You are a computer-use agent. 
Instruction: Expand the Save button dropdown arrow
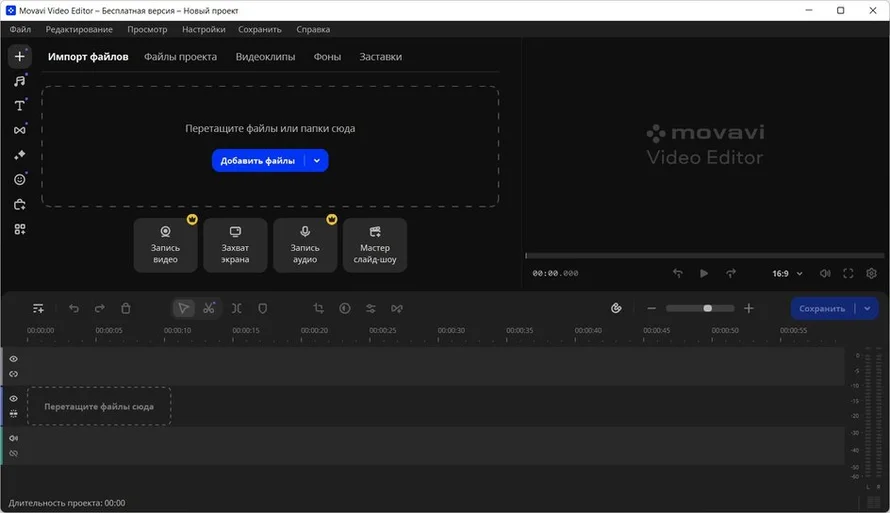click(x=867, y=308)
